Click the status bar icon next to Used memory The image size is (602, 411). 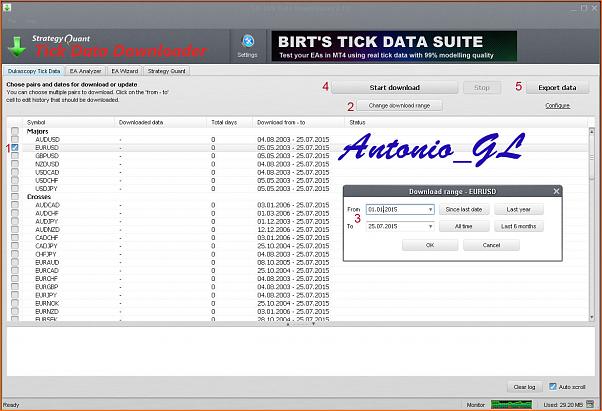point(590,404)
